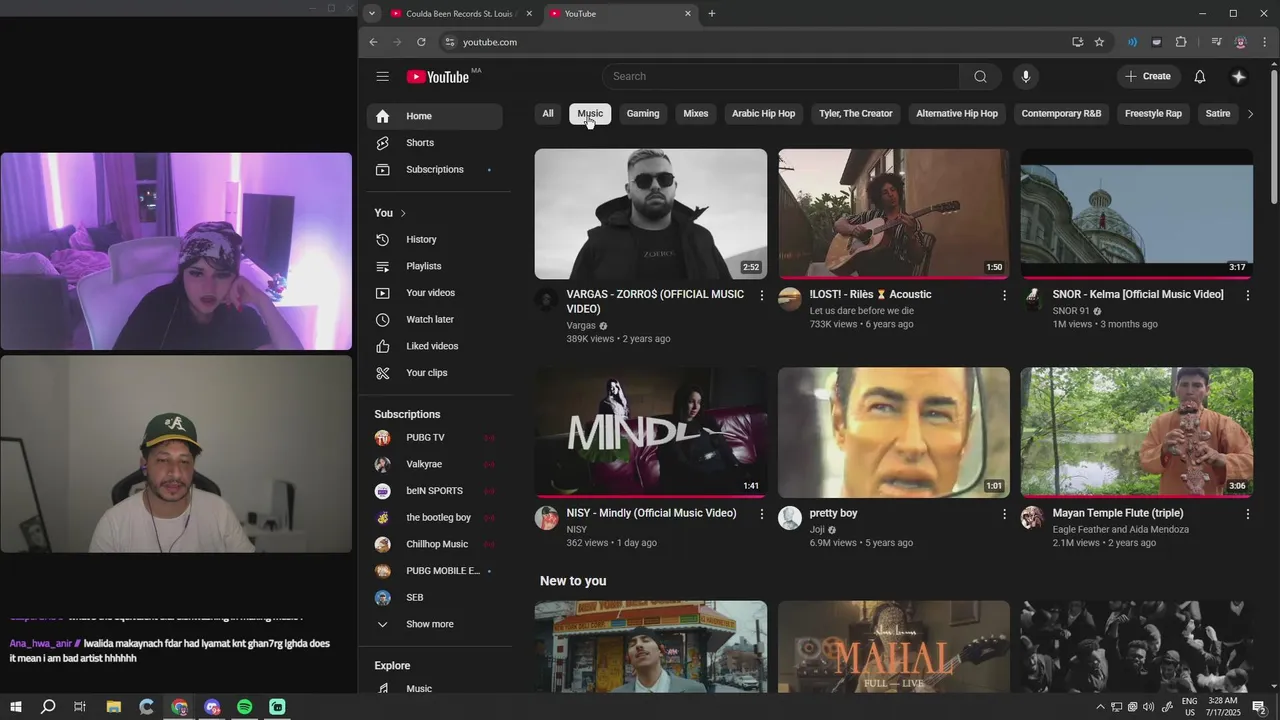Bookmark this page with the star icon
The image size is (1280, 720).
click(x=1099, y=42)
